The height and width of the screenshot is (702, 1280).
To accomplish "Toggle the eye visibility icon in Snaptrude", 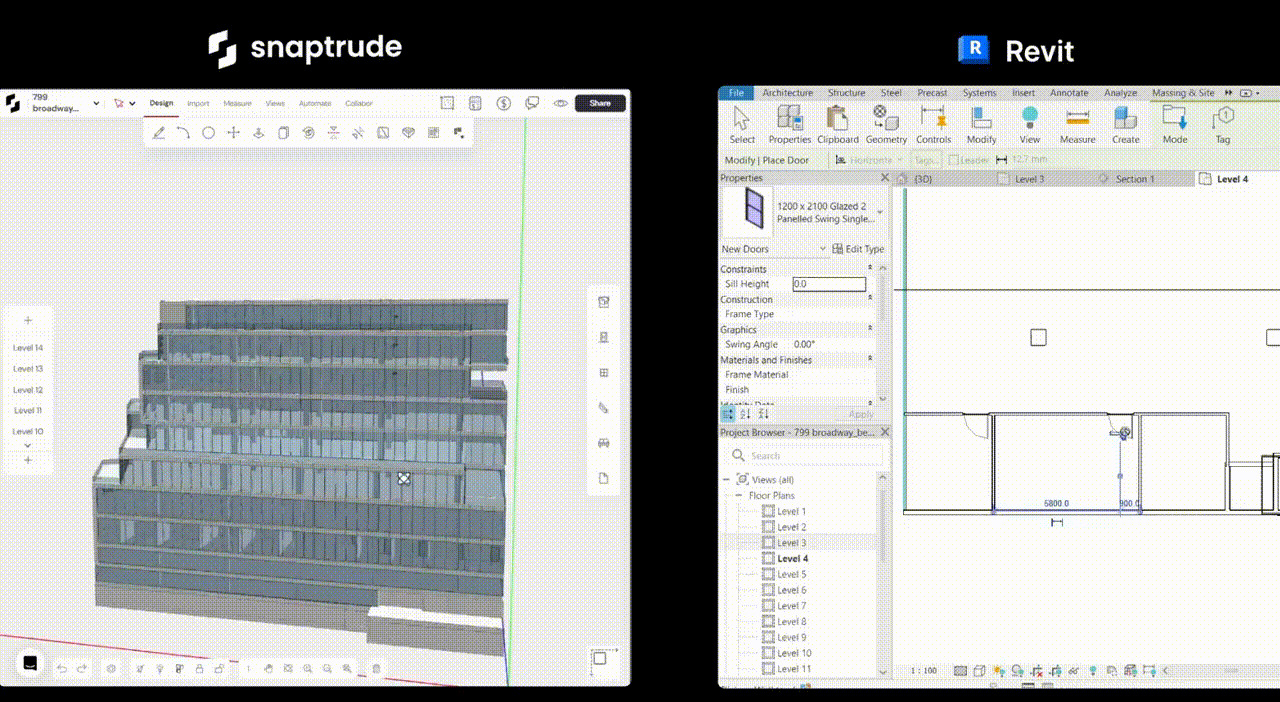I will click(x=561, y=103).
